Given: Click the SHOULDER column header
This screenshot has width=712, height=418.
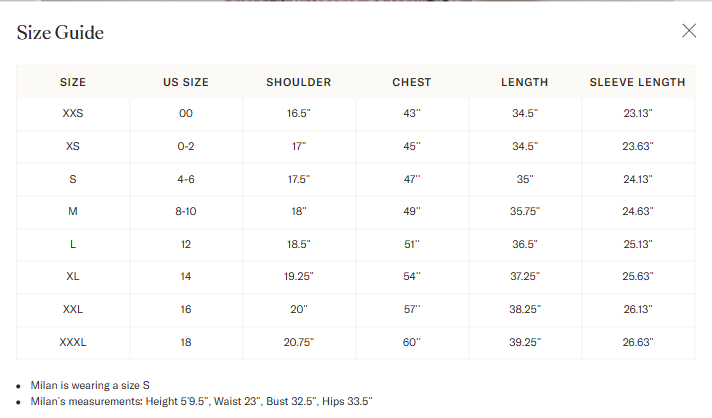Looking at the screenshot, I should coord(299,82).
